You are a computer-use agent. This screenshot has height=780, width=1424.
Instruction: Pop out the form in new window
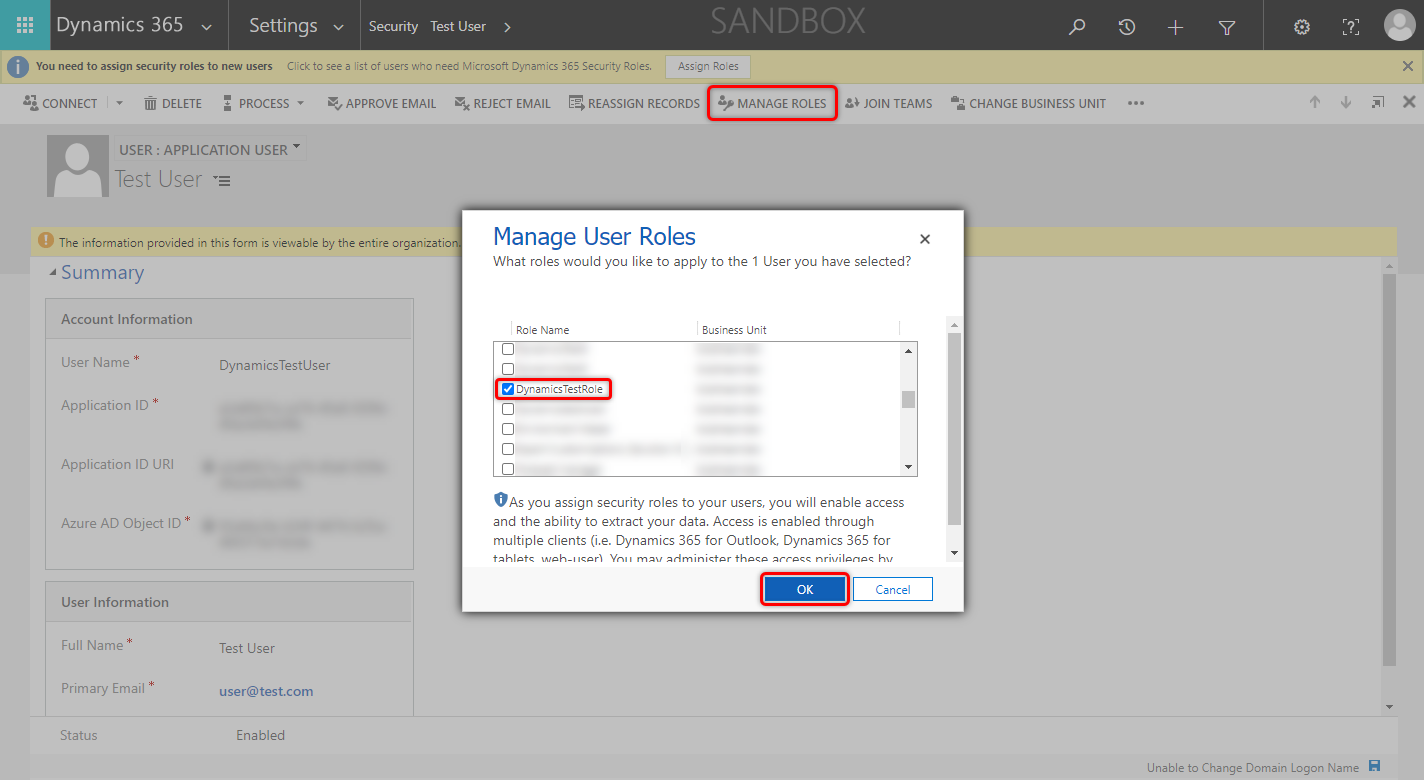tap(1378, 102)
